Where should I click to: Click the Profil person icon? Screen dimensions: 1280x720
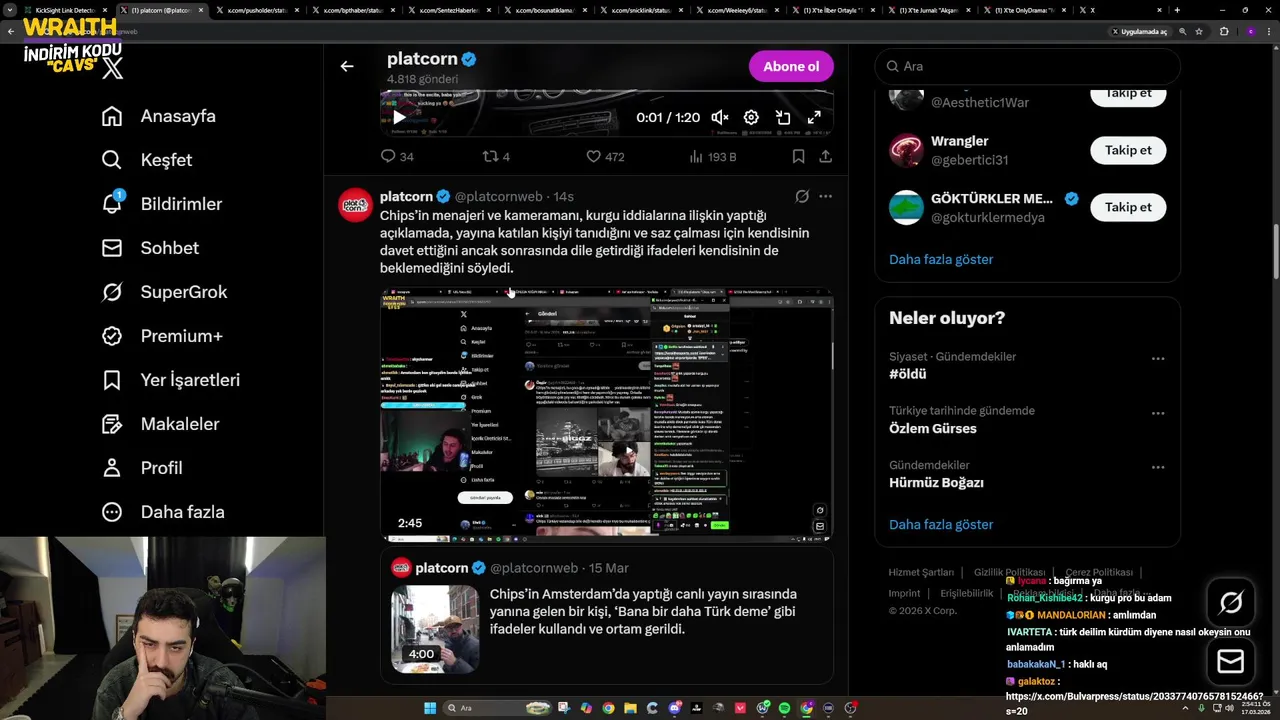point(112,468)
